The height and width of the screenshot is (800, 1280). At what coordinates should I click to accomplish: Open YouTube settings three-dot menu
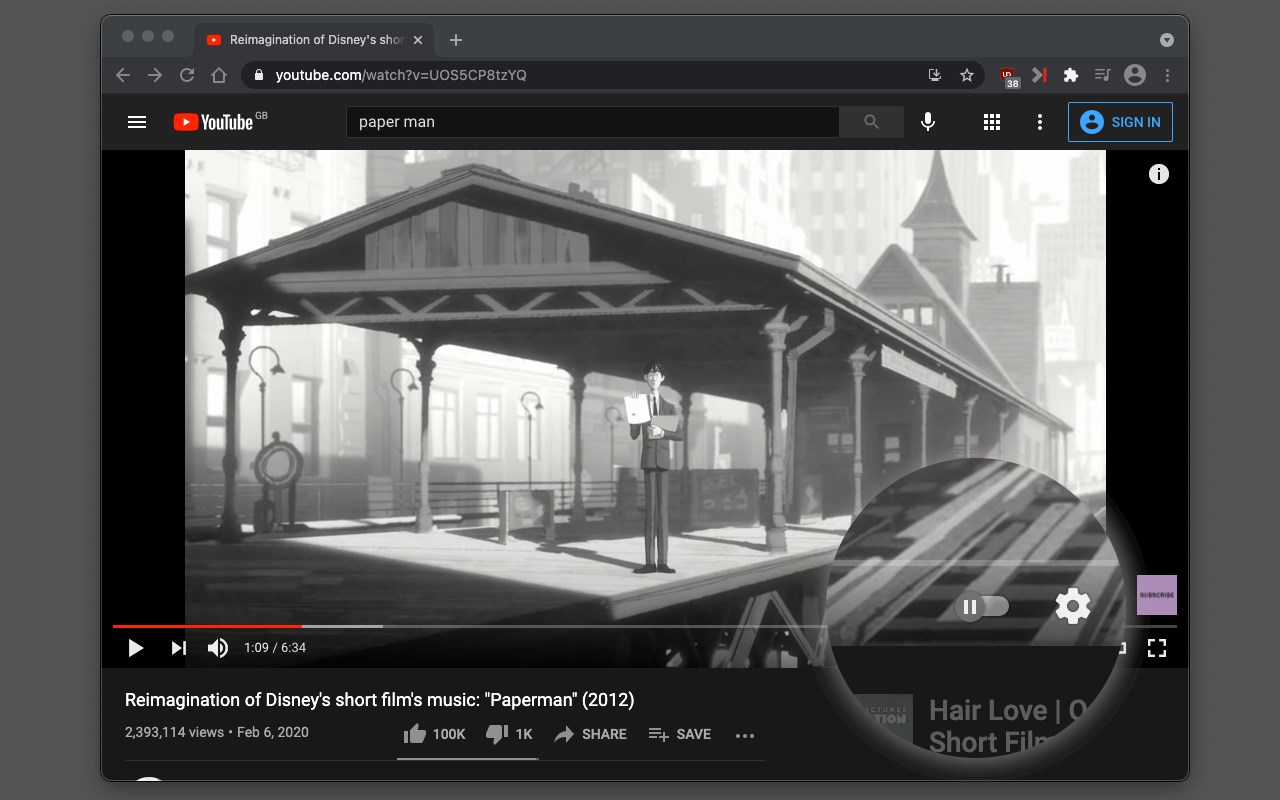click(1040, 122)
